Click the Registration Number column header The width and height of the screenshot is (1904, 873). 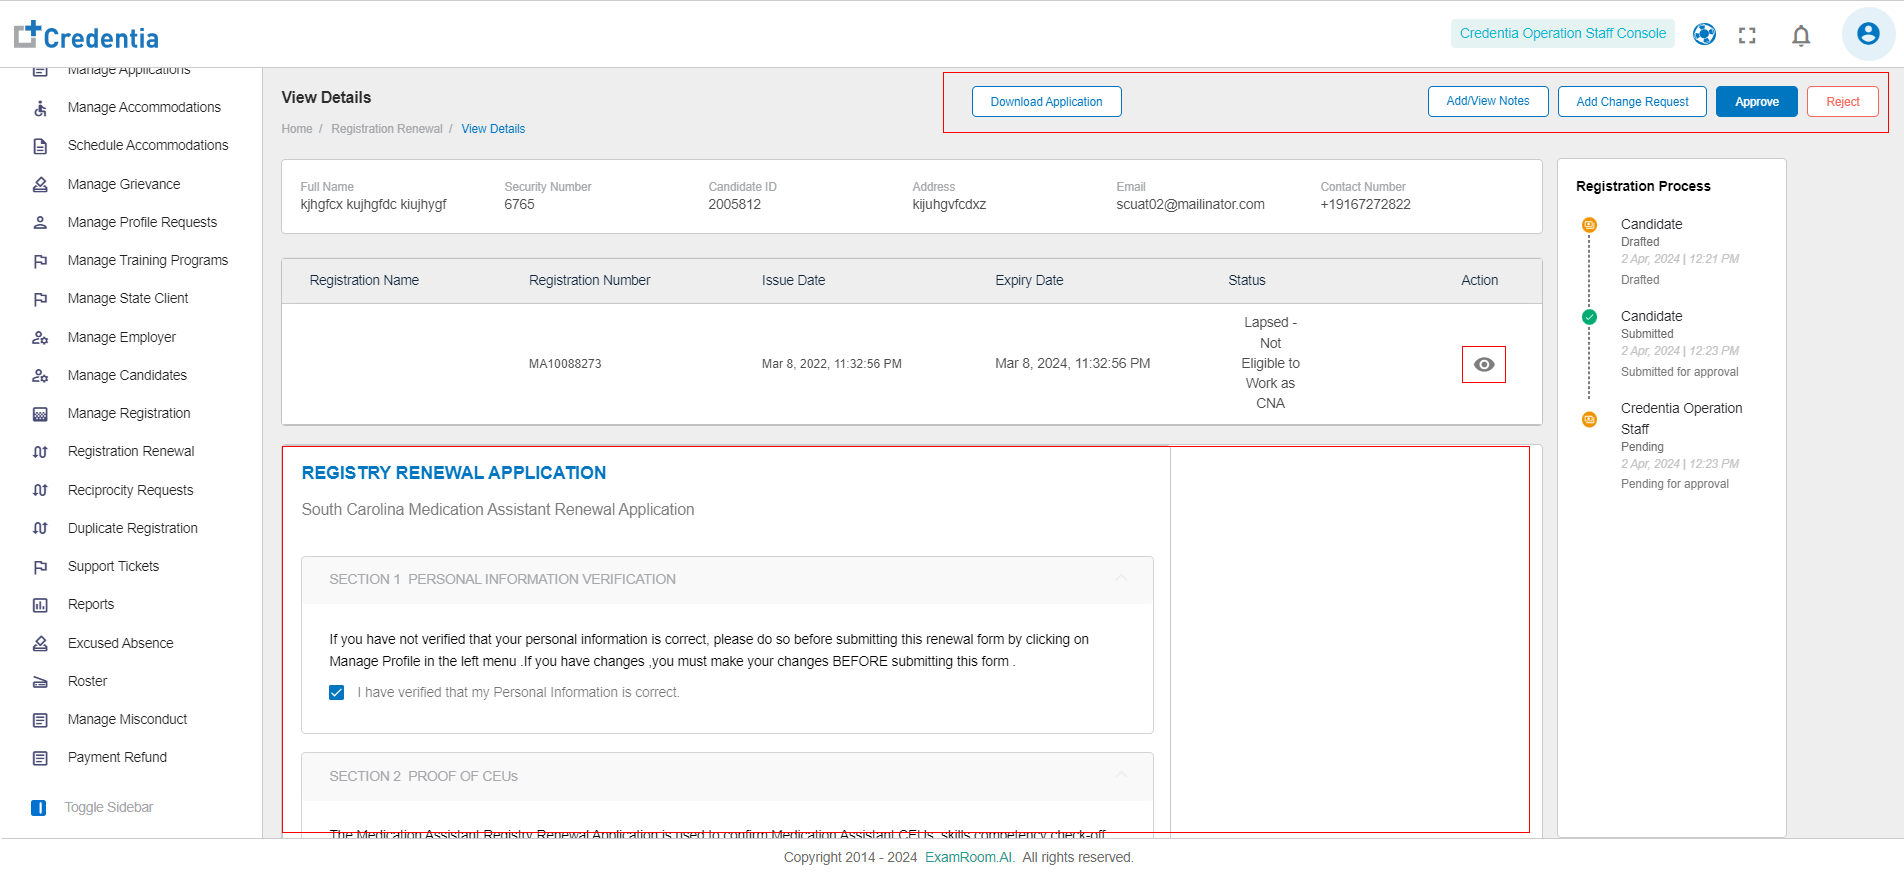589,281
